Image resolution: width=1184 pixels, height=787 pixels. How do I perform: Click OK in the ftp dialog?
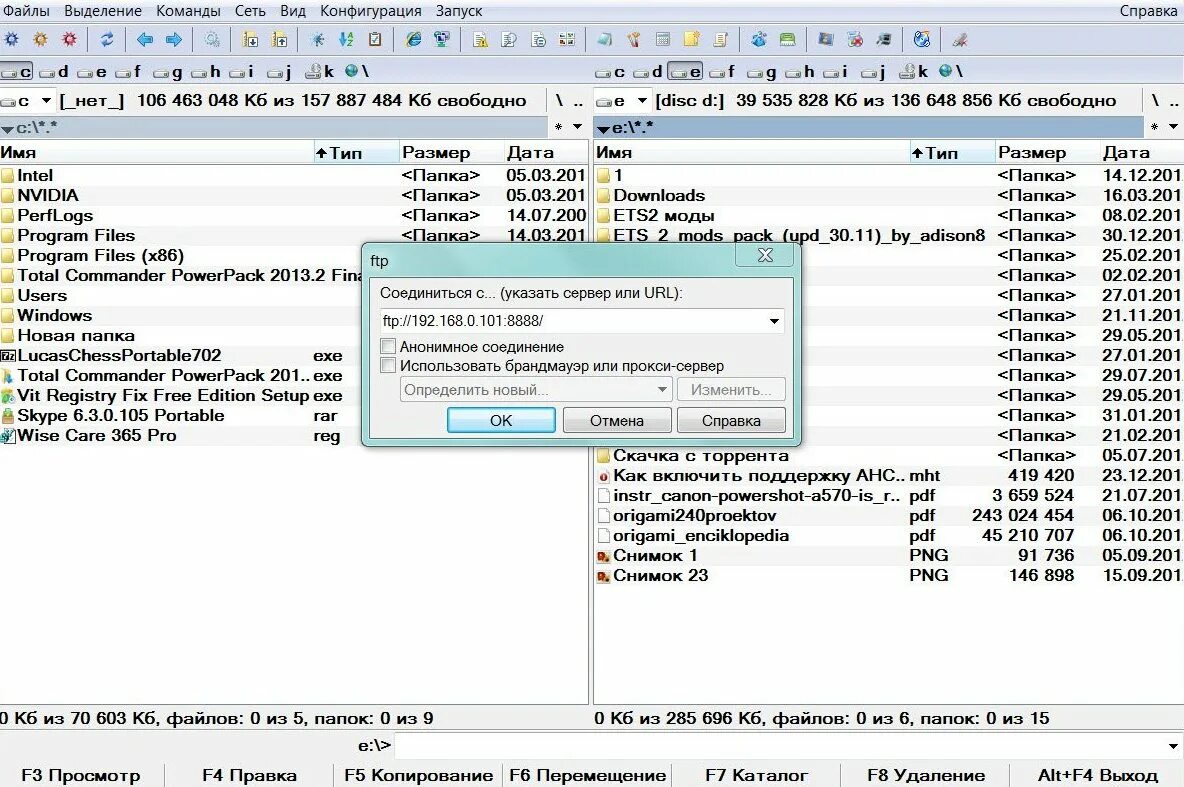coord(501,421)
